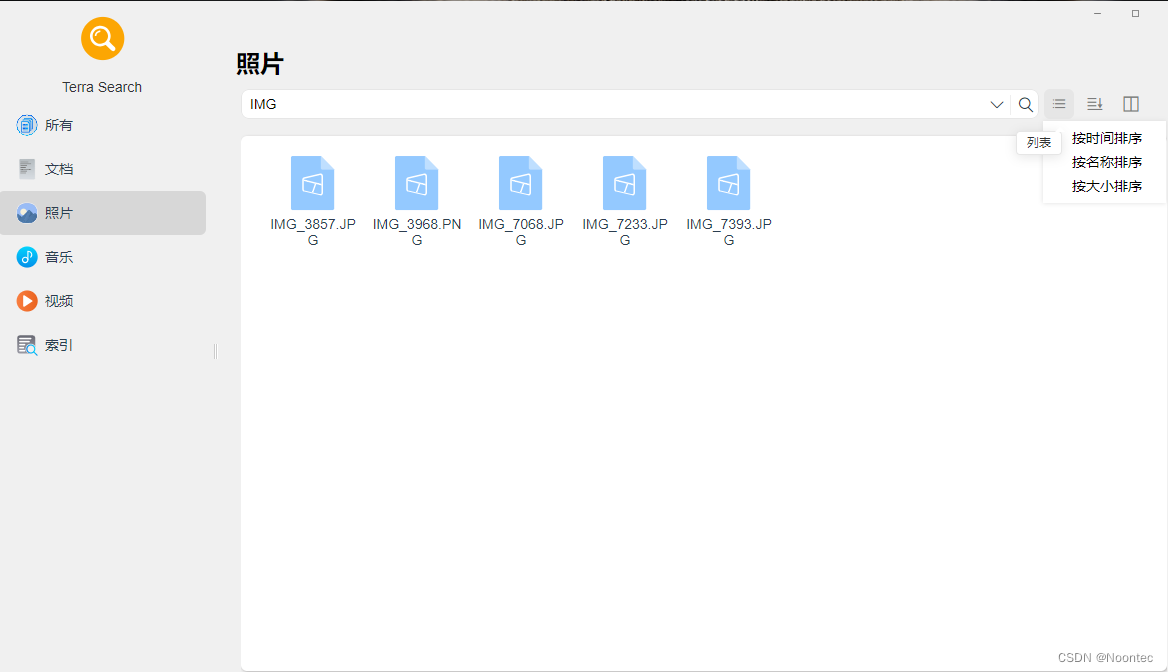
Task: Select the IMG_7233.JPG file icon
Action: point(624,183)
